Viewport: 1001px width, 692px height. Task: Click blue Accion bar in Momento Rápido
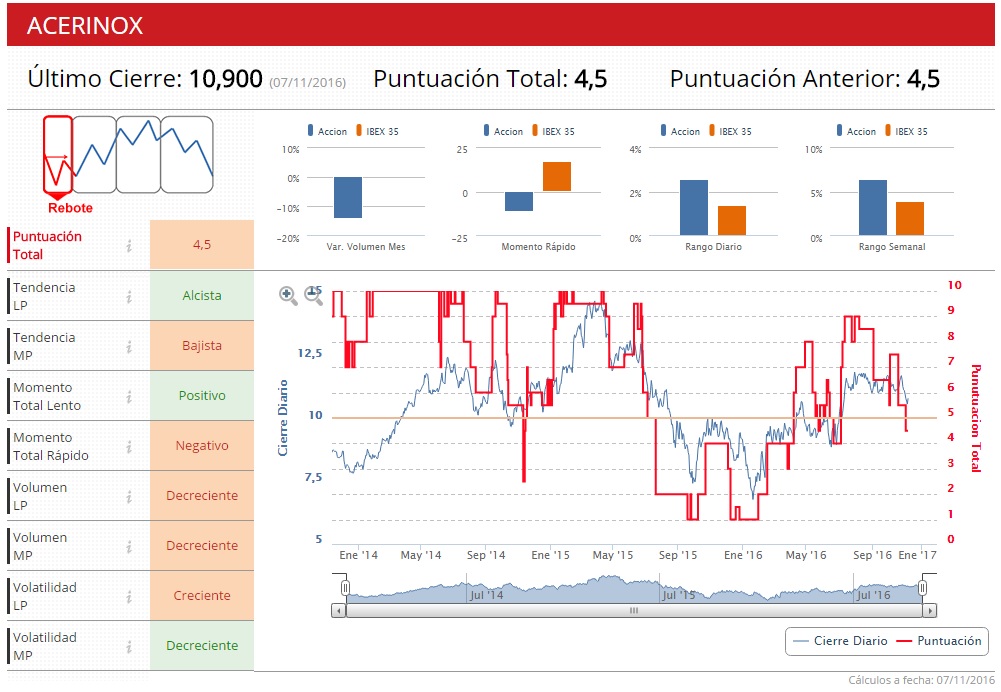[x=519, y=201]
